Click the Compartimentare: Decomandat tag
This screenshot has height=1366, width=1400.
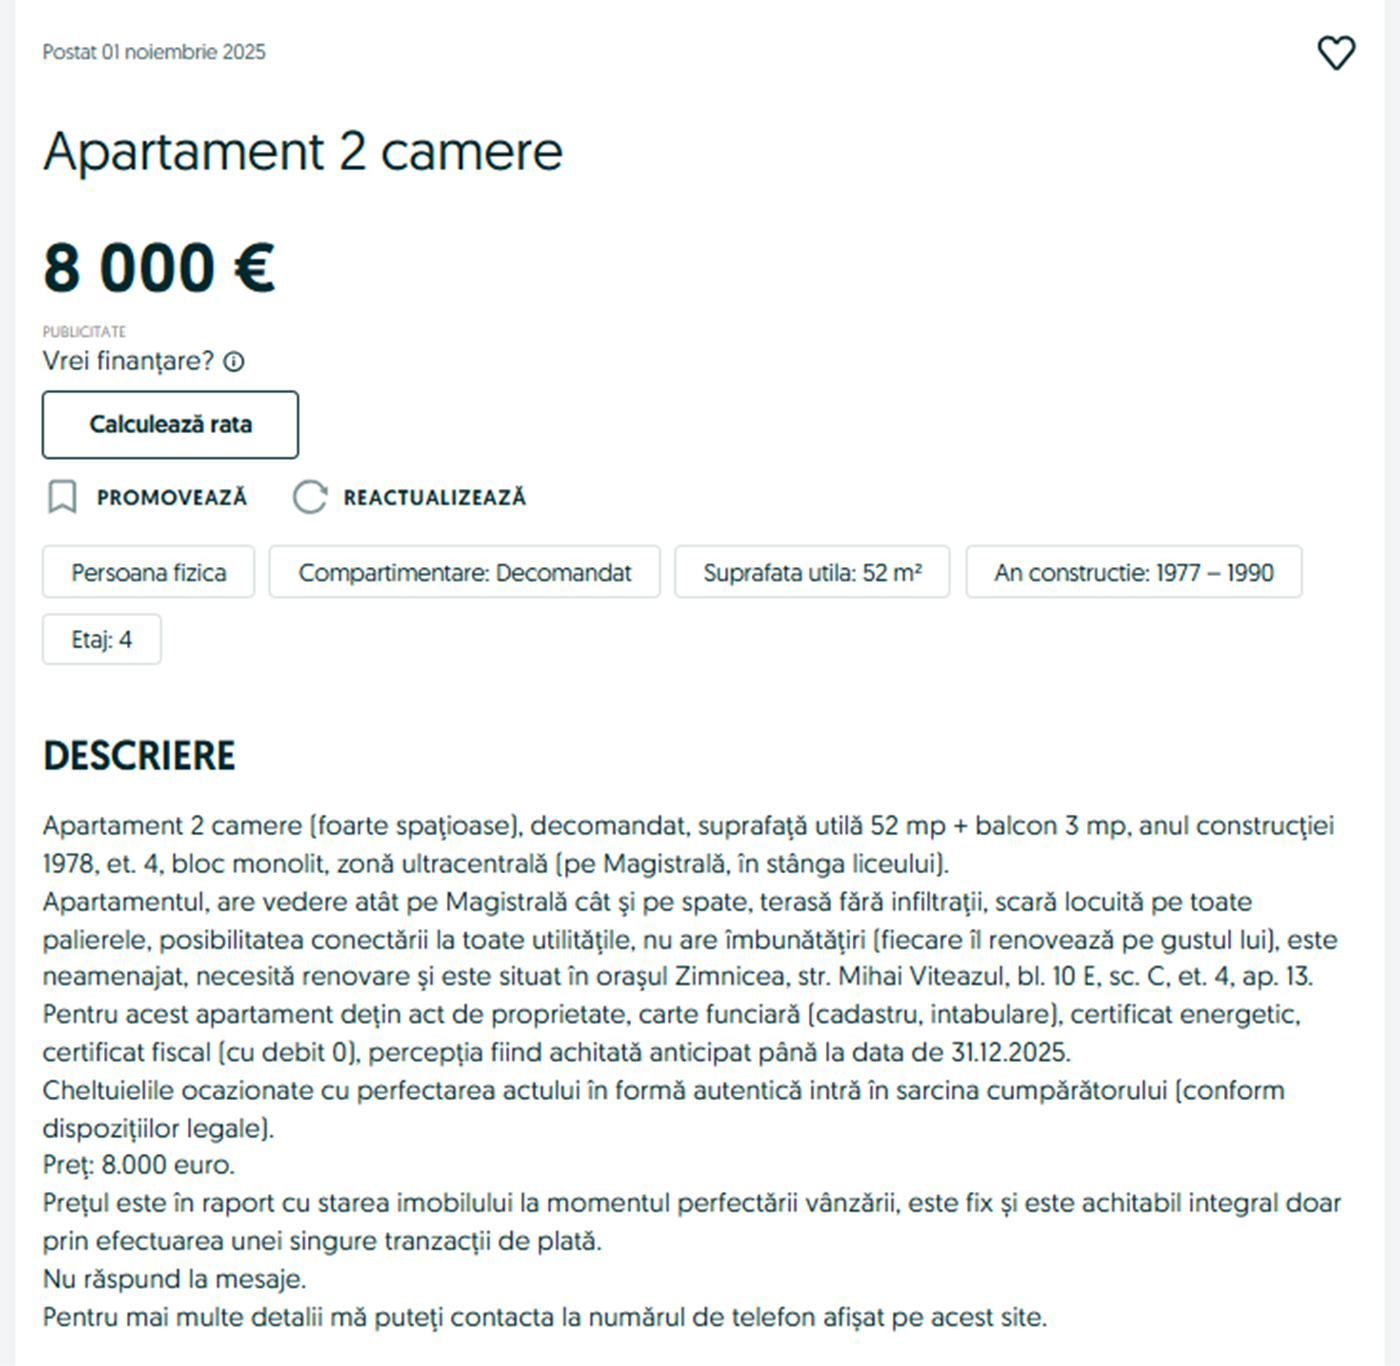(464, 573)
